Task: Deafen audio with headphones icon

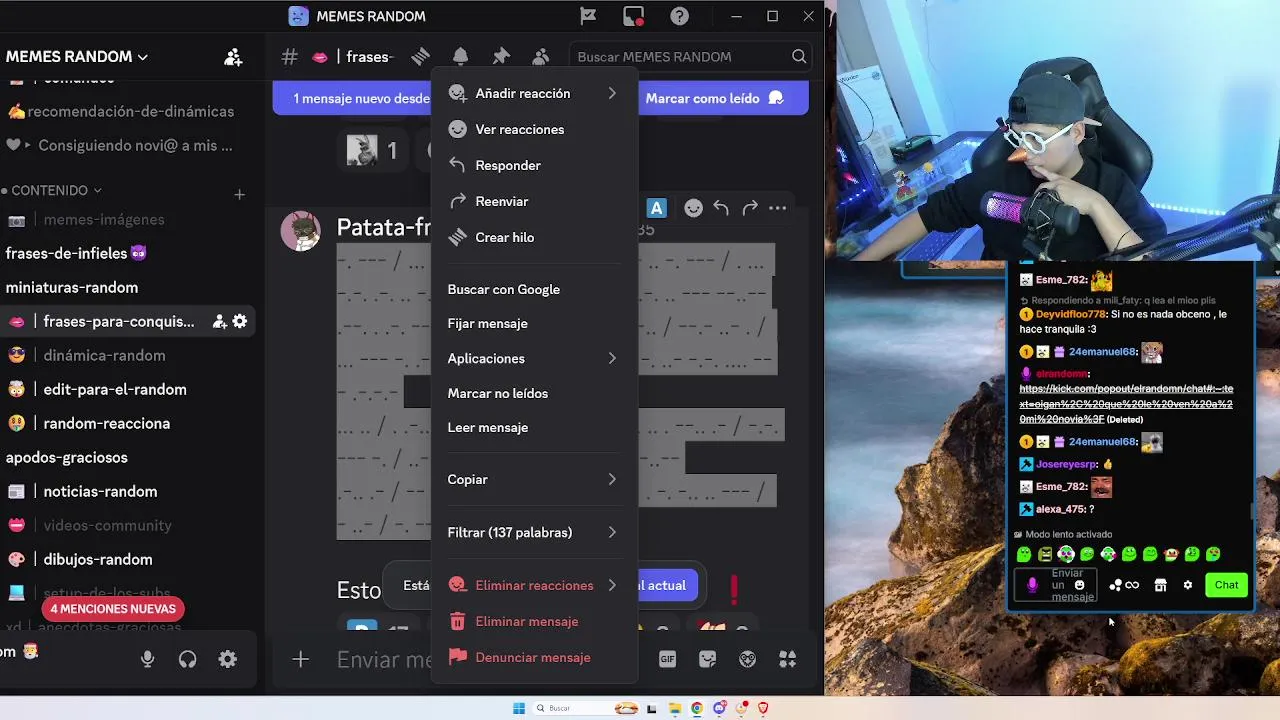Action: pos(187,659)
